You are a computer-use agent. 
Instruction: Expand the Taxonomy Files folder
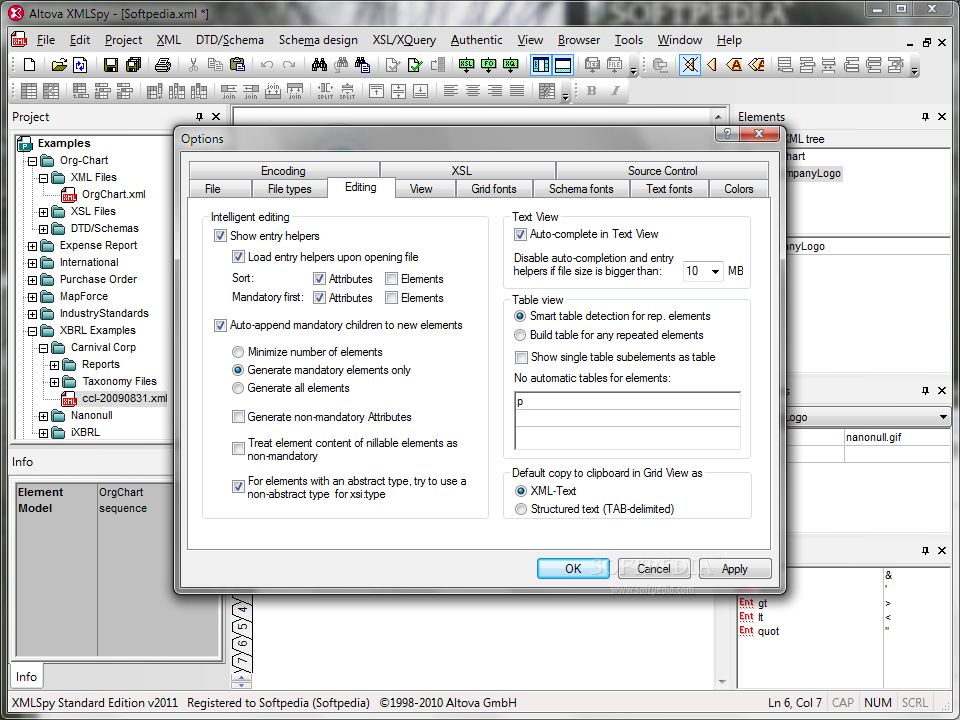(x=54, y=382)
